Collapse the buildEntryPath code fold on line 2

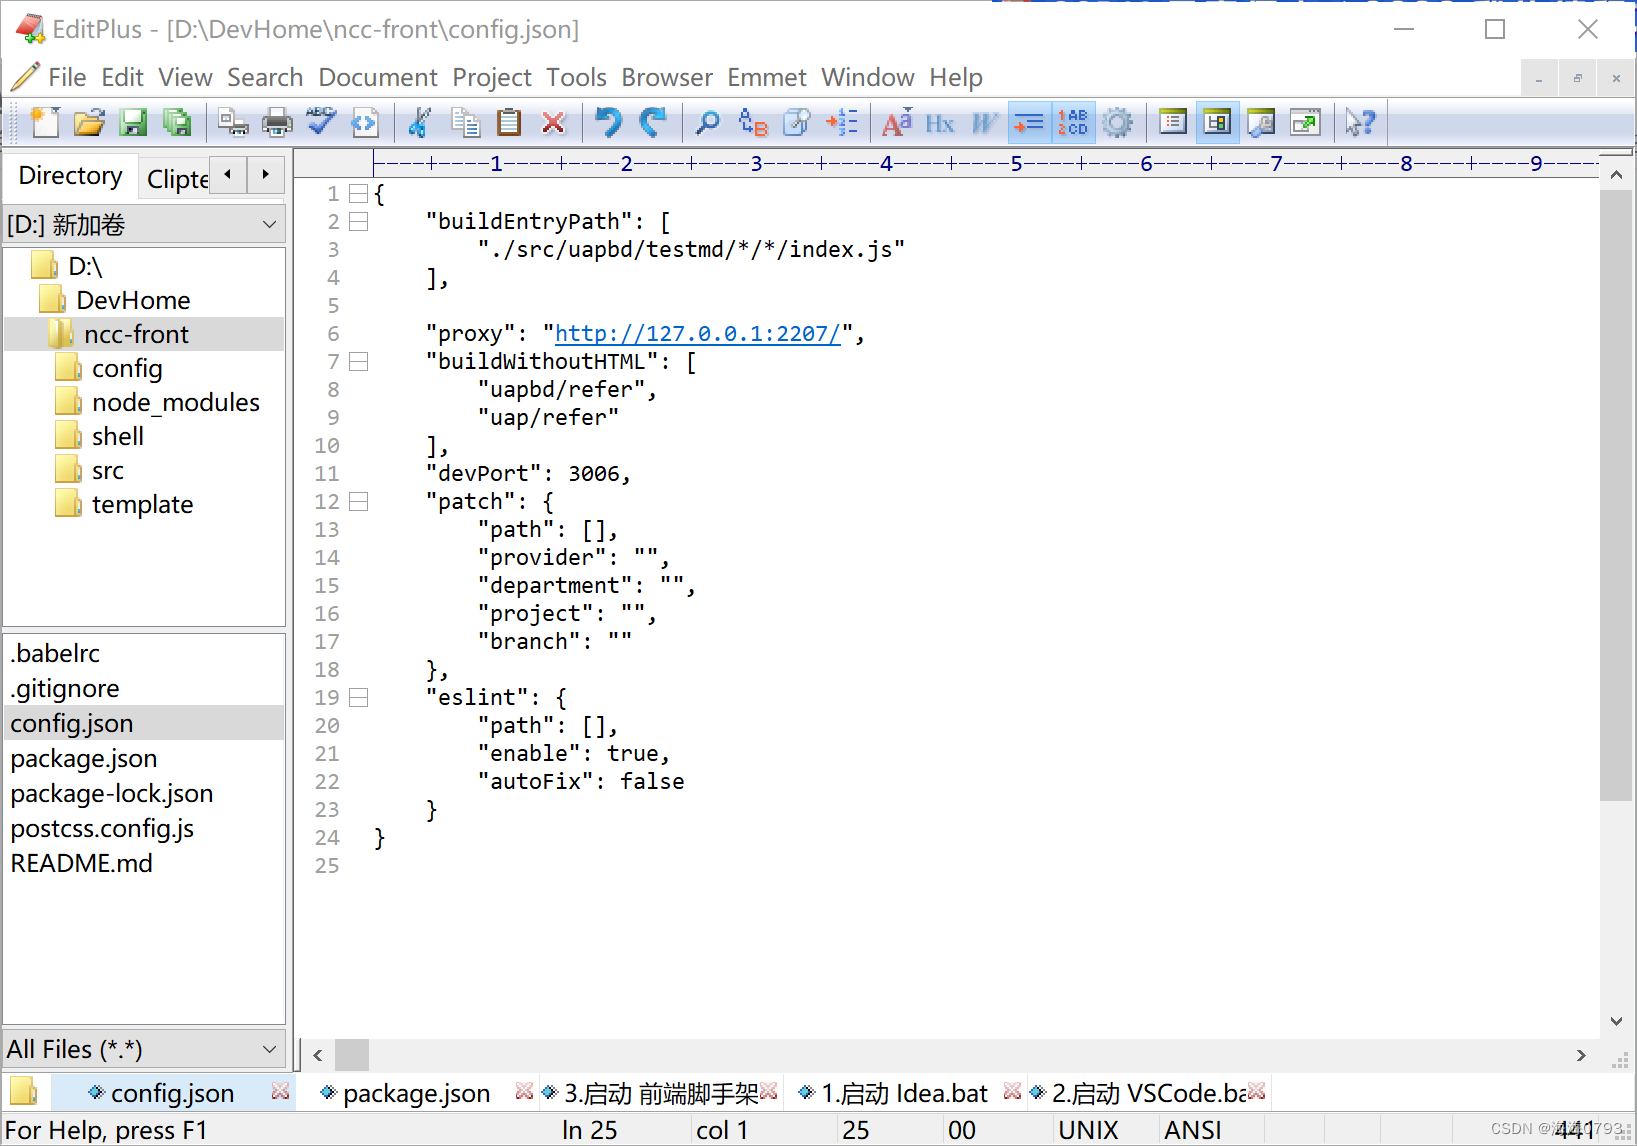[x=359, y=221]
